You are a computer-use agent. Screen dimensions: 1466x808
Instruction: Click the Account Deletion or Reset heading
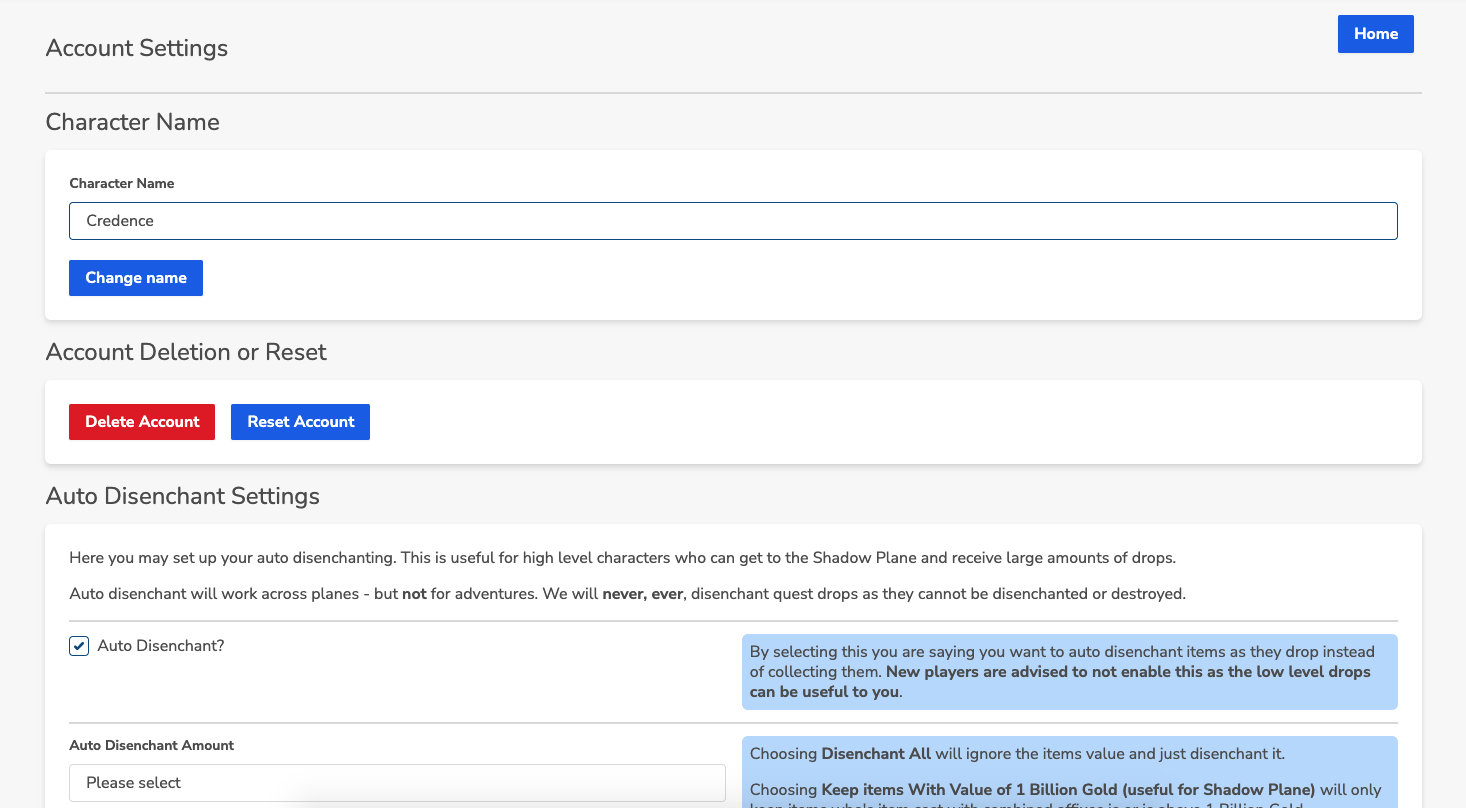pyautogui.click(x=186, y=352)
